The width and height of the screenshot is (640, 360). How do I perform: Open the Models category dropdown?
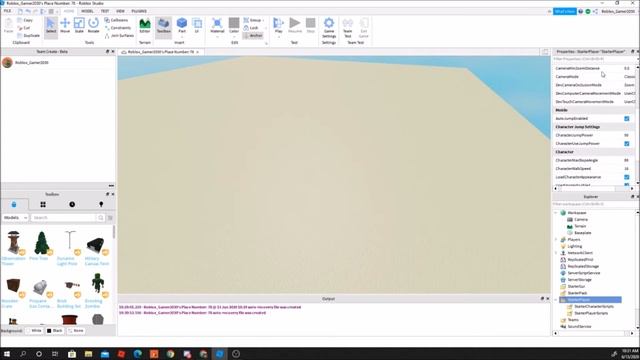[x=15, y=218]
